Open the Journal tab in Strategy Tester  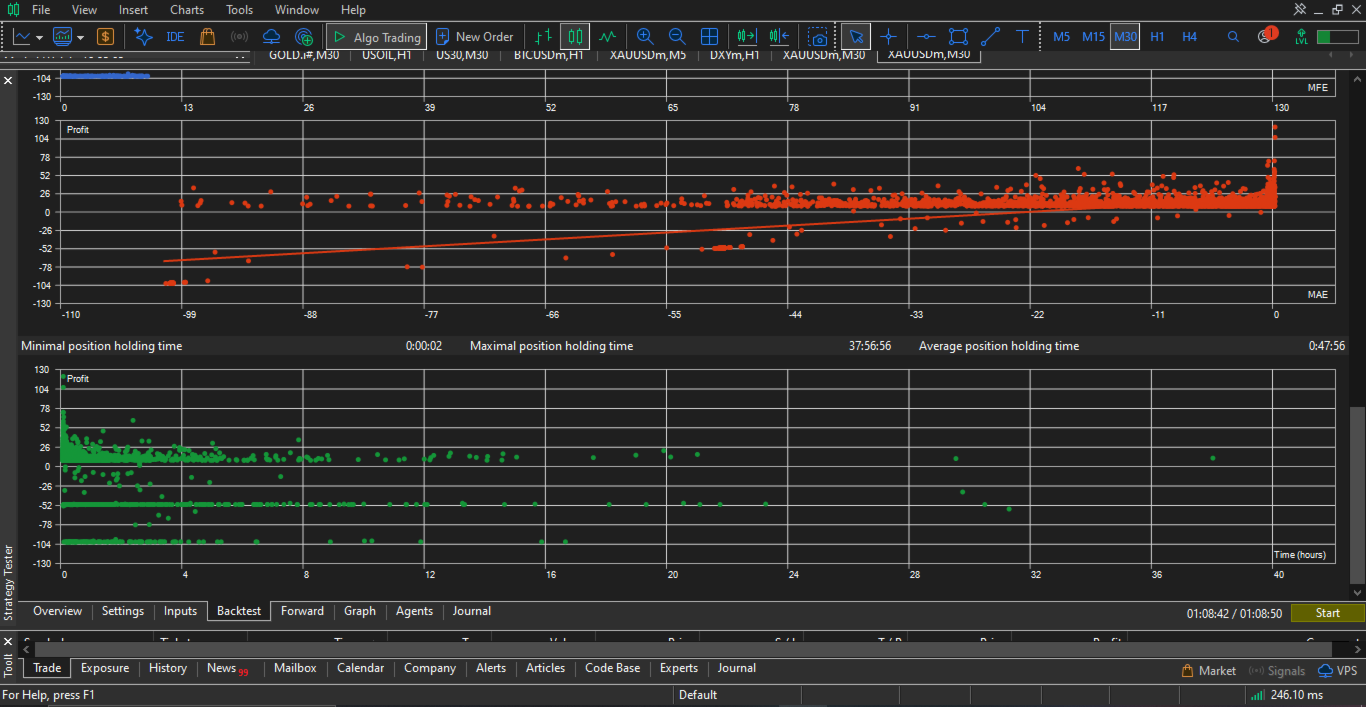point(472,611)
